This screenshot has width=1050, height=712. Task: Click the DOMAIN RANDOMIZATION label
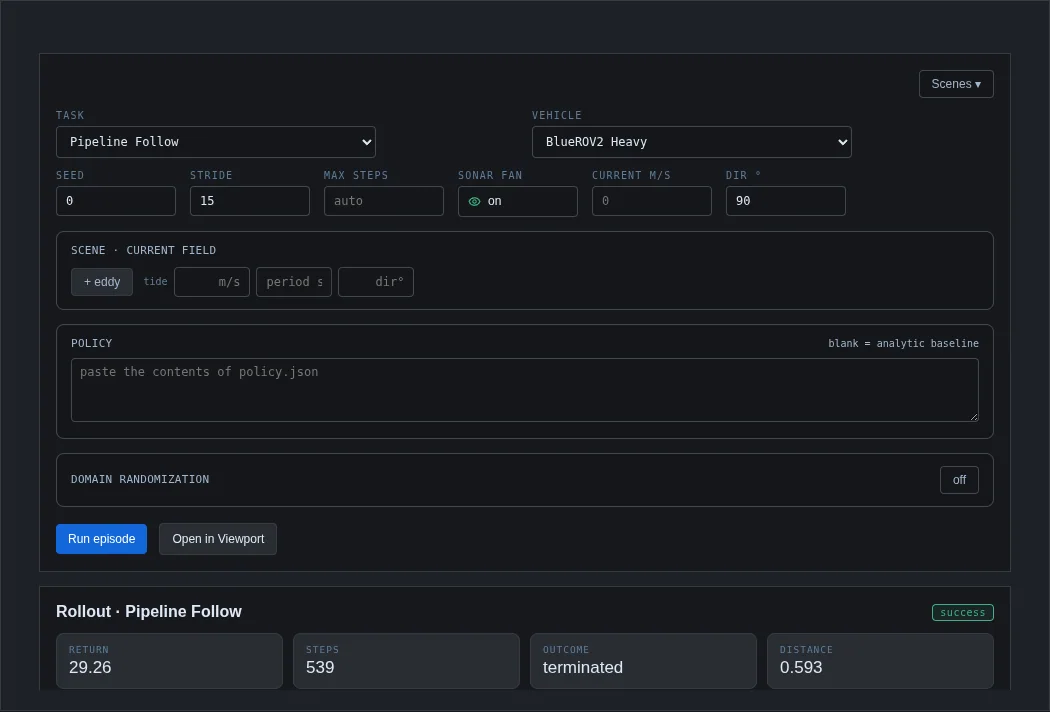pyautogui.click(x=140, y=480)
